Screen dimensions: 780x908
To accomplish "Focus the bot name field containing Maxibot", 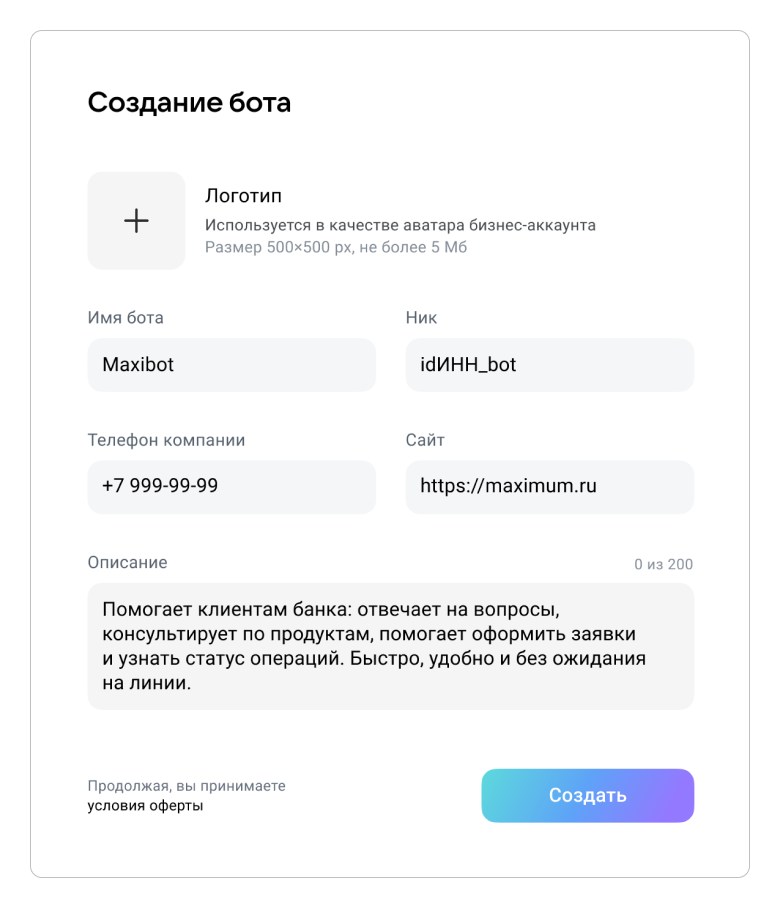I will (x=231, y=365).
